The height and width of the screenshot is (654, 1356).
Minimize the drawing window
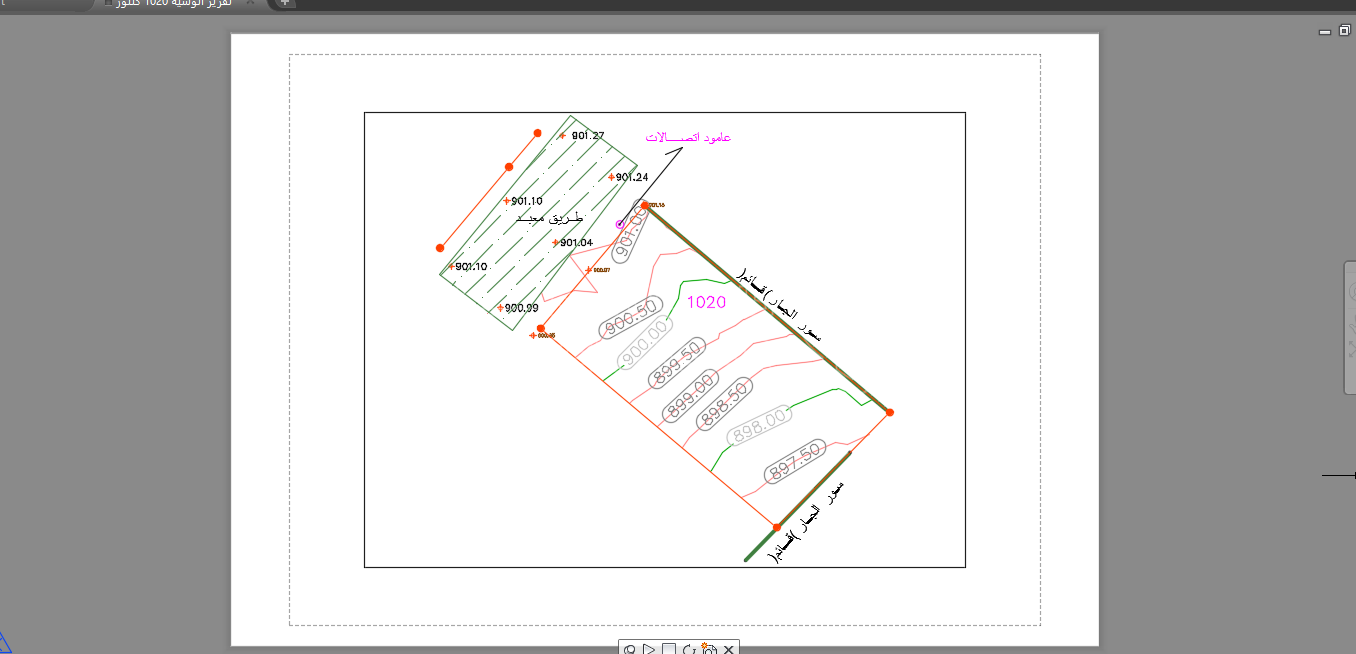(1325, 32)
